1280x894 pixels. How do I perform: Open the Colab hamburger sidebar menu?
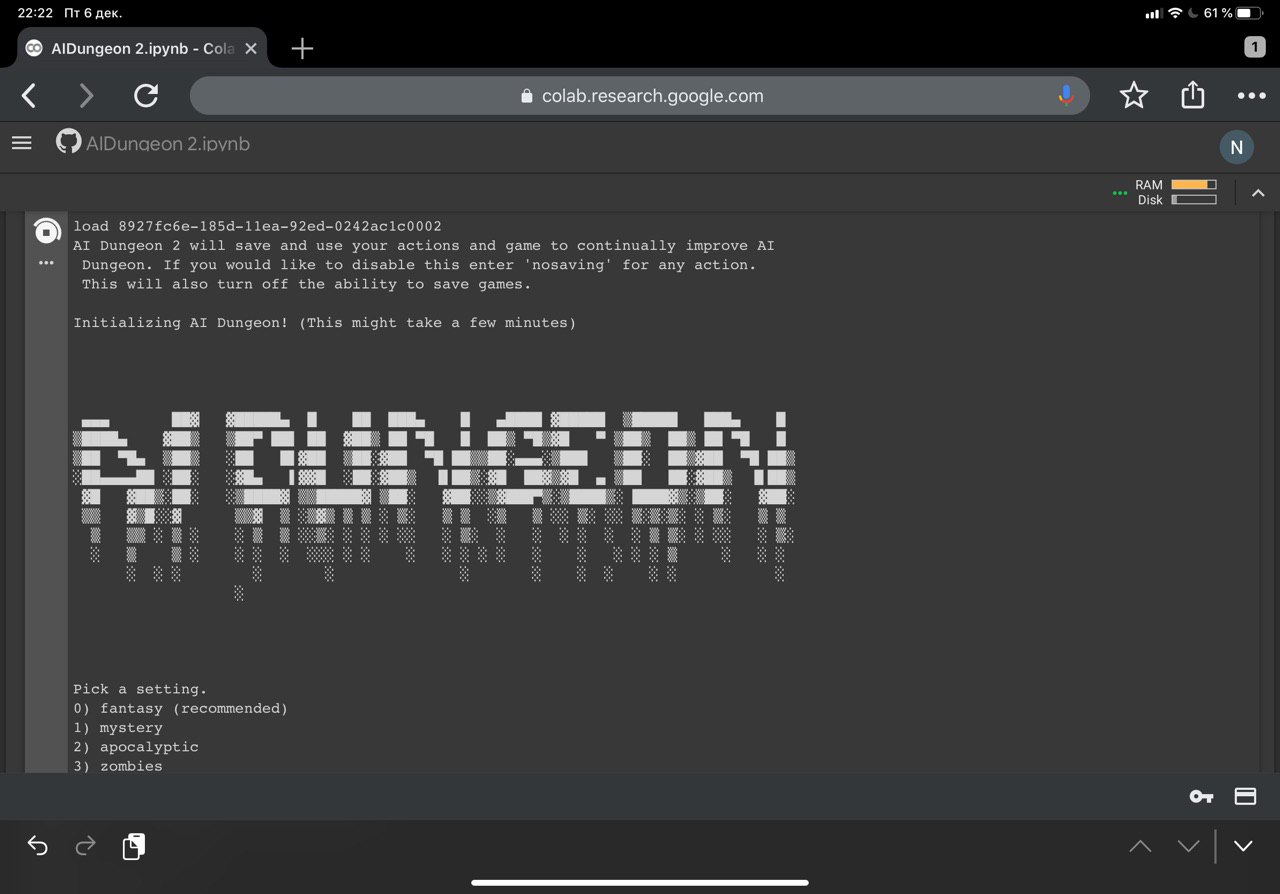(x=22, y=143)
